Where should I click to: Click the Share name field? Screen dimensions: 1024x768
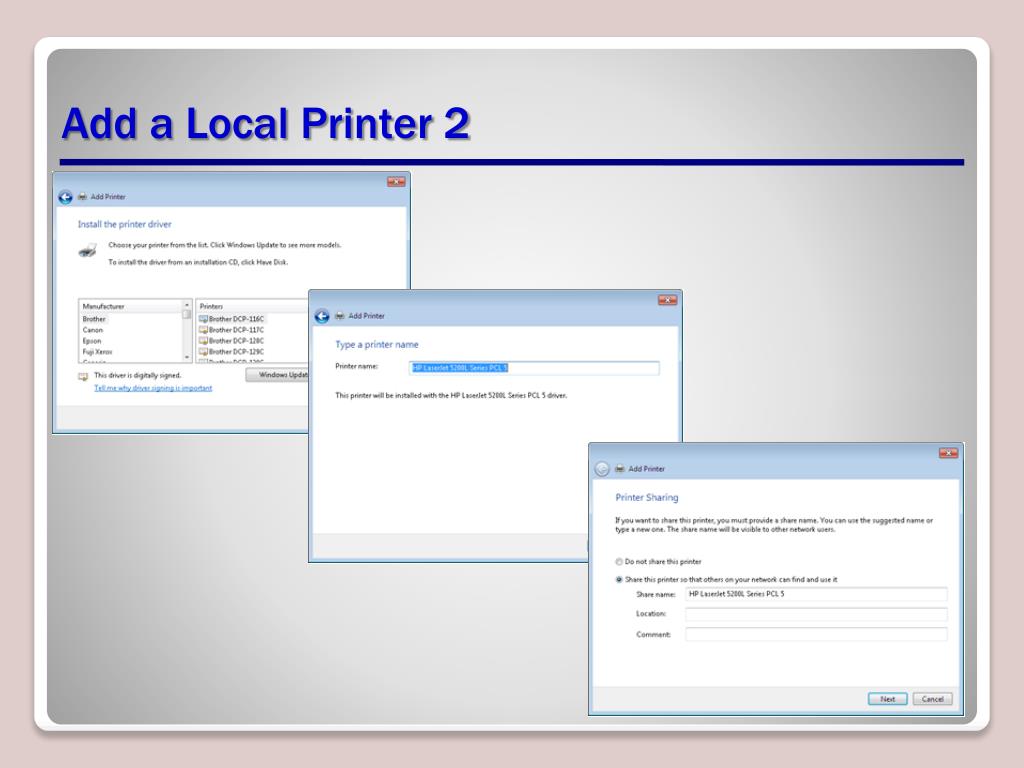[816, 594]
